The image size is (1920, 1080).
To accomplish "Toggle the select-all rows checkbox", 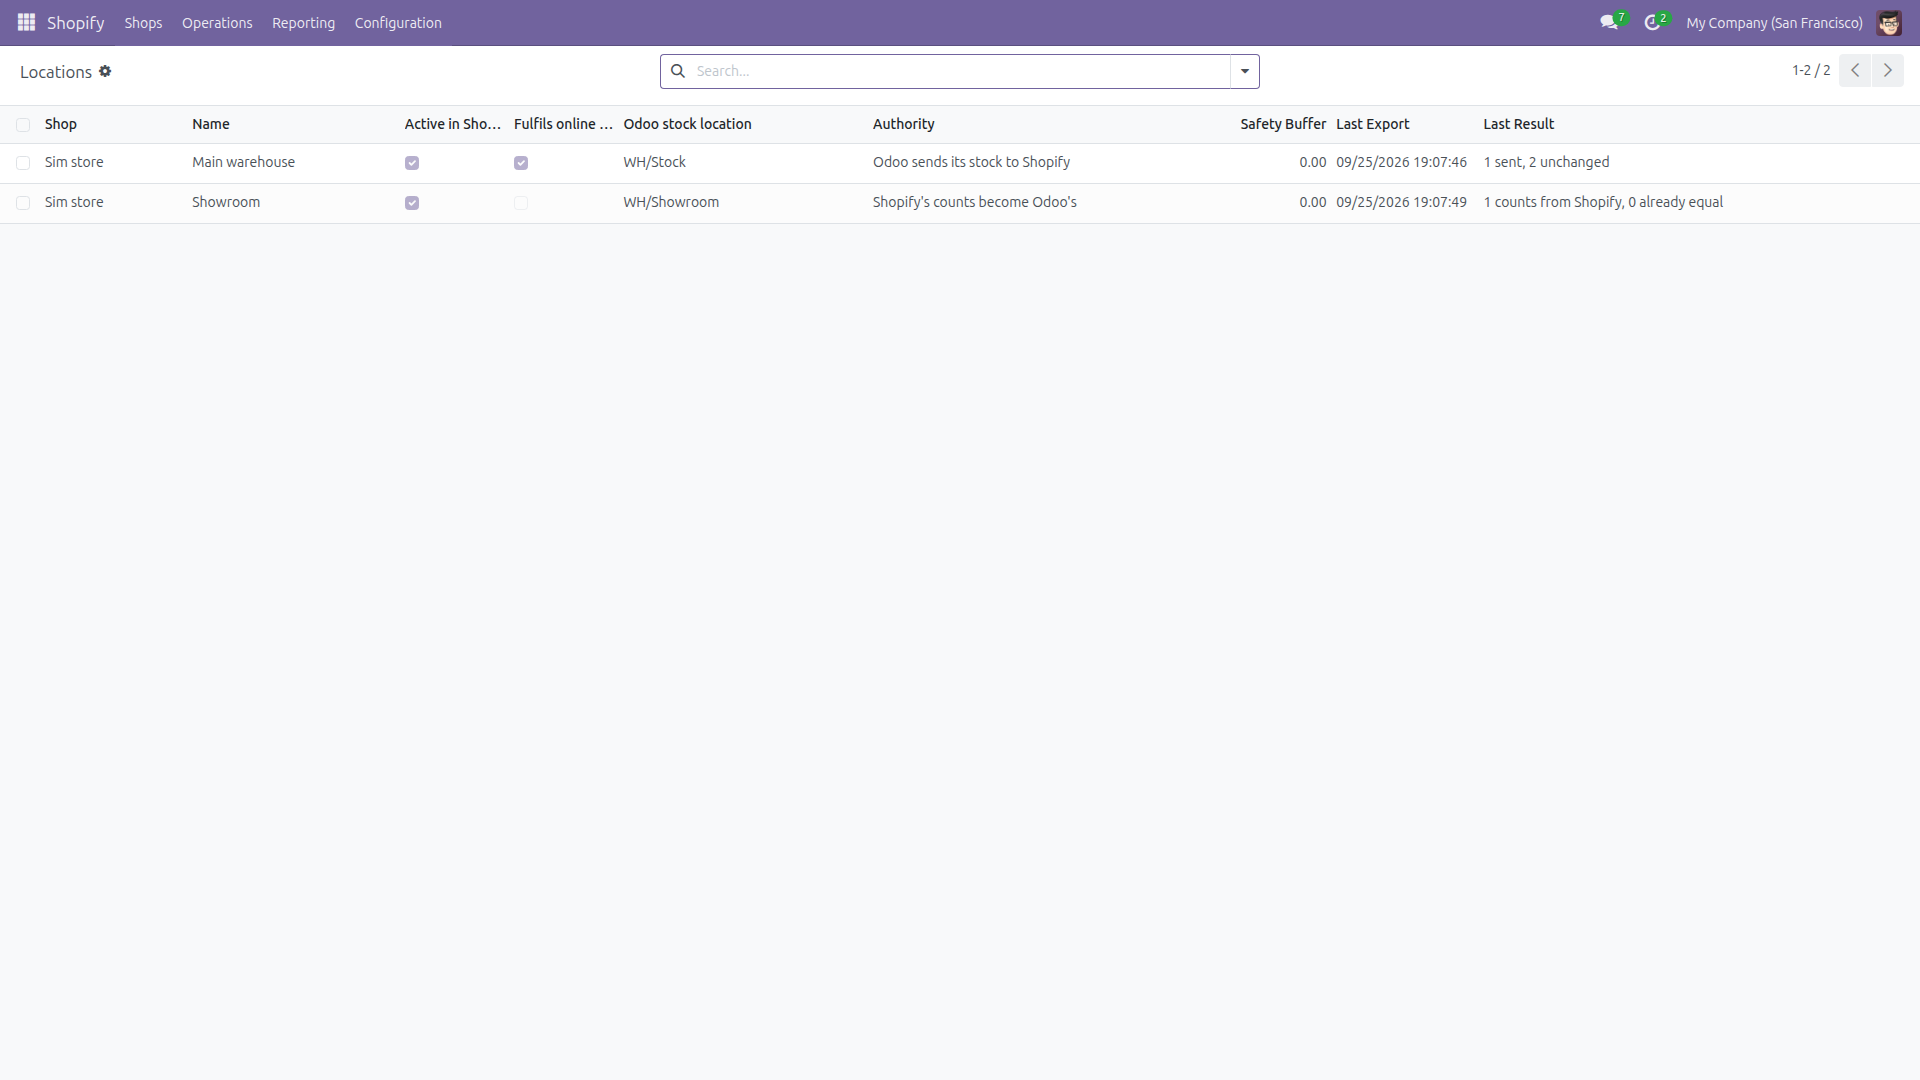I will (x=23, y=125).
